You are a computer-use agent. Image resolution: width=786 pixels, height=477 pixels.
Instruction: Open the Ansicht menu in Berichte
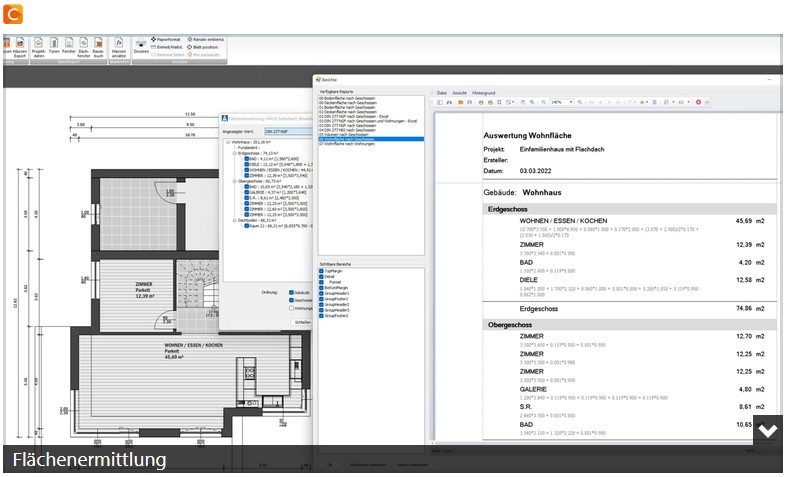(x=459, y=93)
